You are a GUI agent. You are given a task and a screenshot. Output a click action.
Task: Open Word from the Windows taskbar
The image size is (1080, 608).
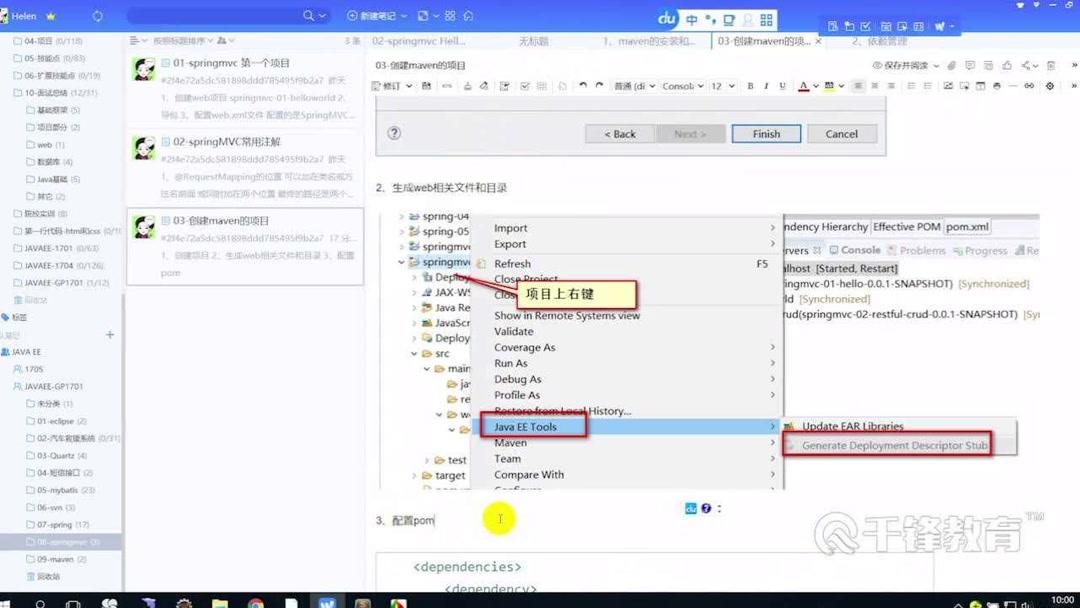pos(327,601)
